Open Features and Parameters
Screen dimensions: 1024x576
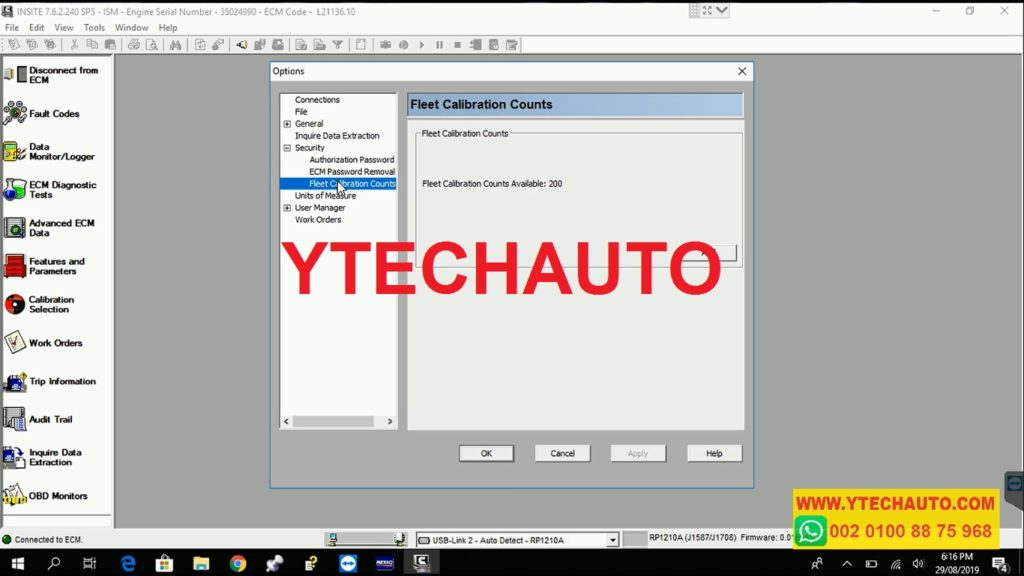click(48, 266)
